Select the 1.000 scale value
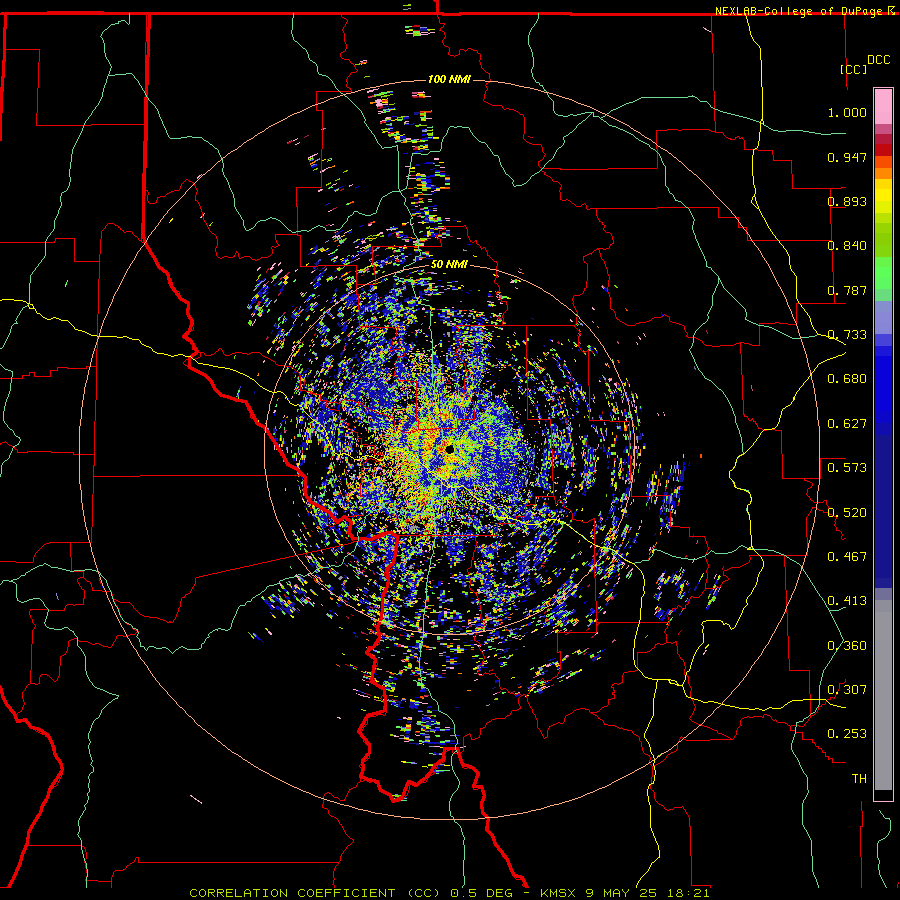 tap(847, 112)
